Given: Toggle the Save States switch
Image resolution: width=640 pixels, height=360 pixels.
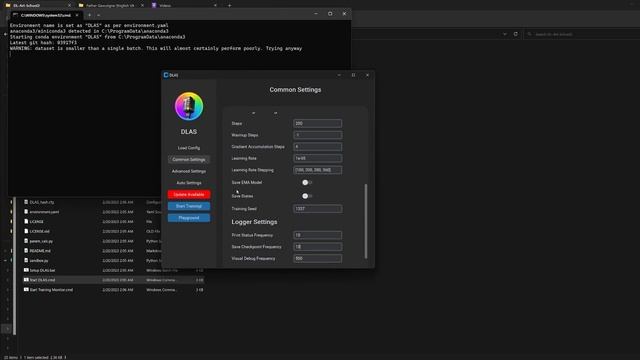Looking at the screenshot, I should [307, 196].
